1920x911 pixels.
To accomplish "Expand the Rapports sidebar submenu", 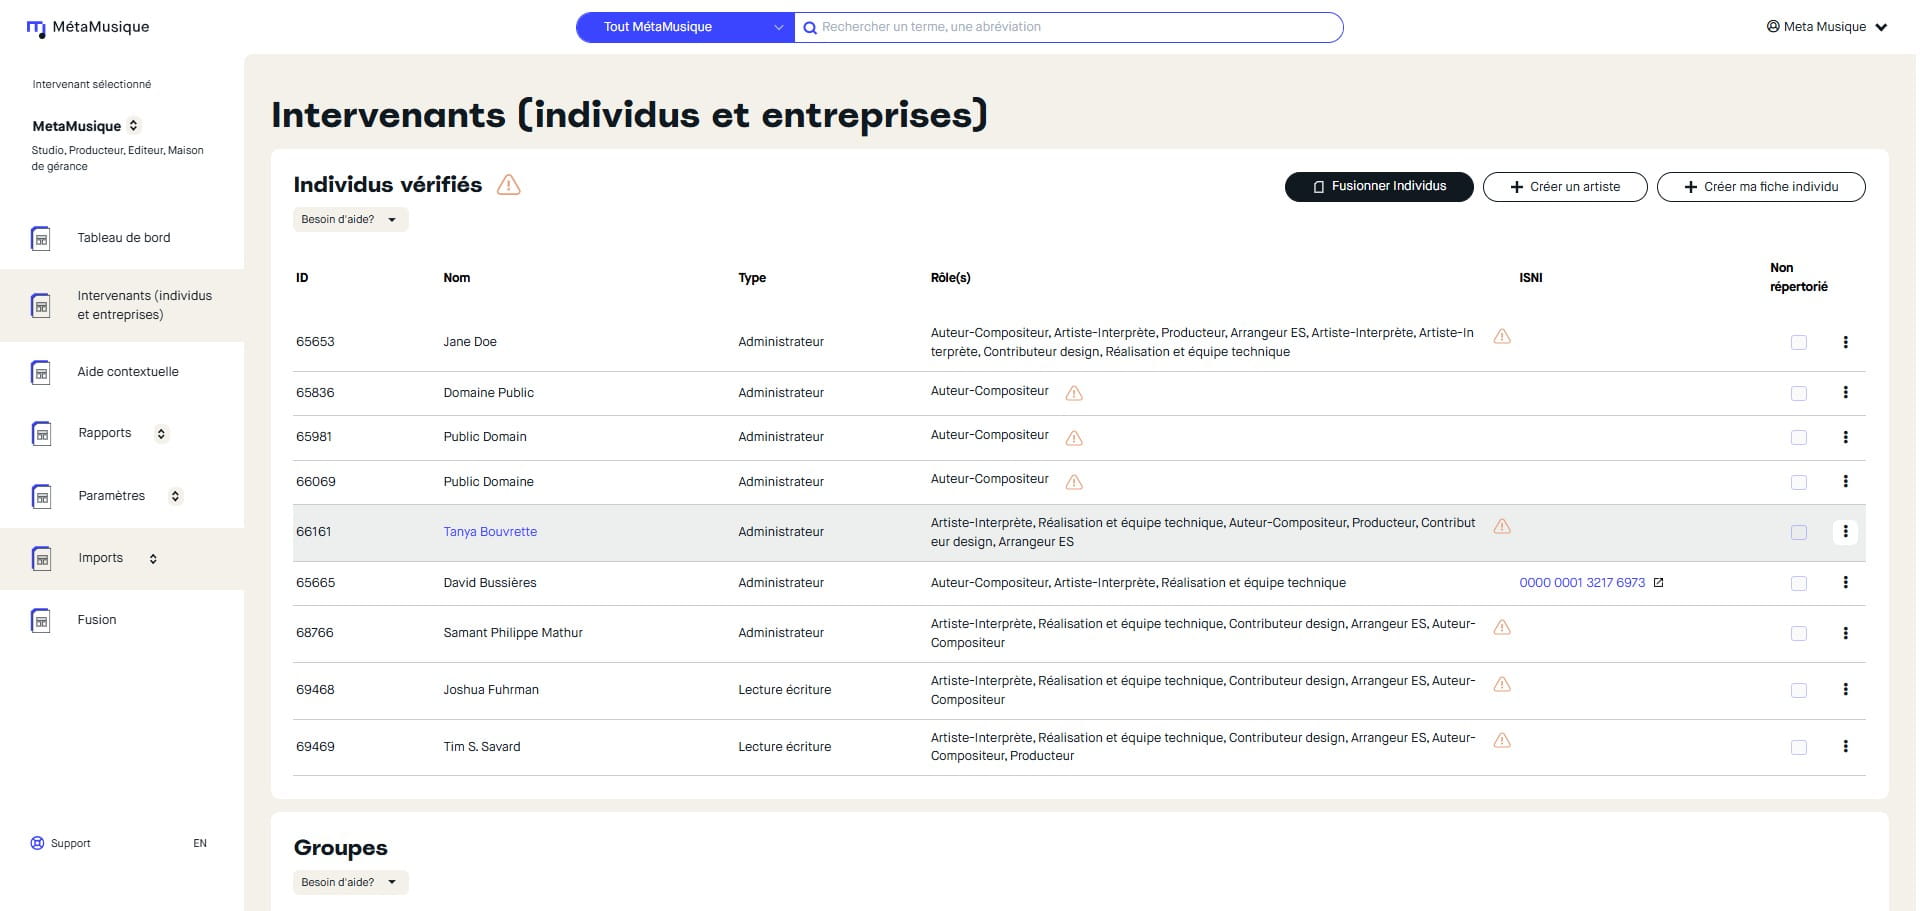I will (x=161, y=434).
